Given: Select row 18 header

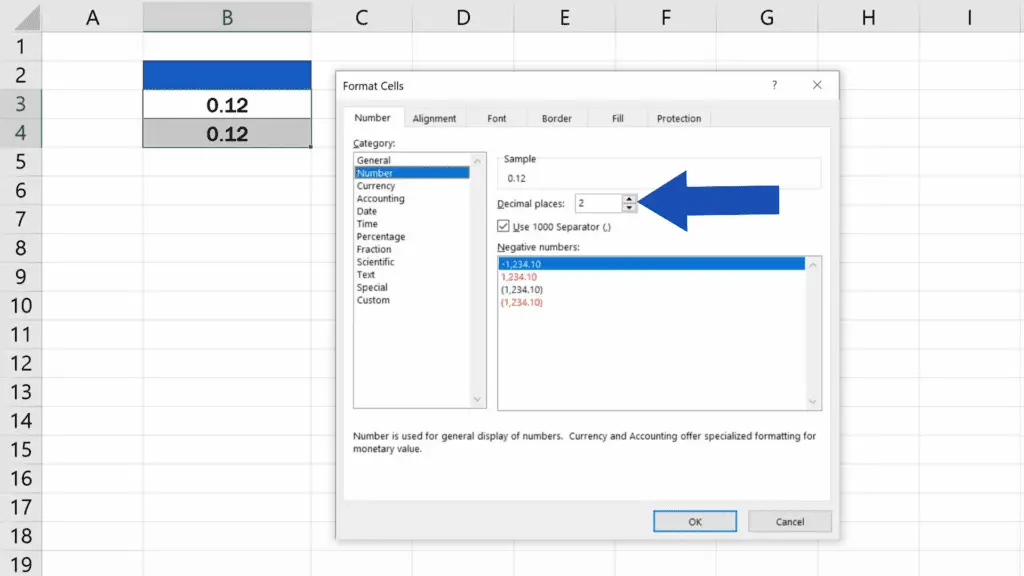Looking at the screenshot, I should tap(21, 536).
